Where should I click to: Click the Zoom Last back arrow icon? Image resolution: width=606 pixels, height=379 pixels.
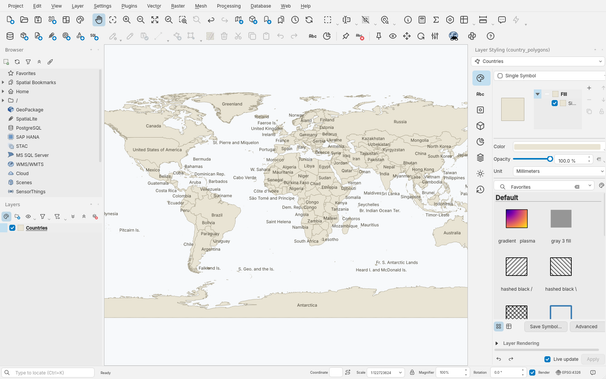[211, 20]
